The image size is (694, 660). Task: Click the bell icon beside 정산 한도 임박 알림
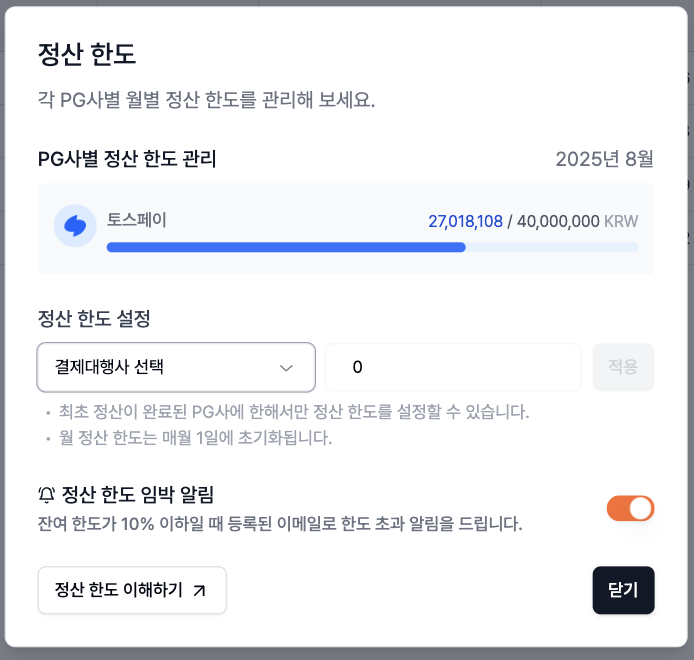pos(46,495)
